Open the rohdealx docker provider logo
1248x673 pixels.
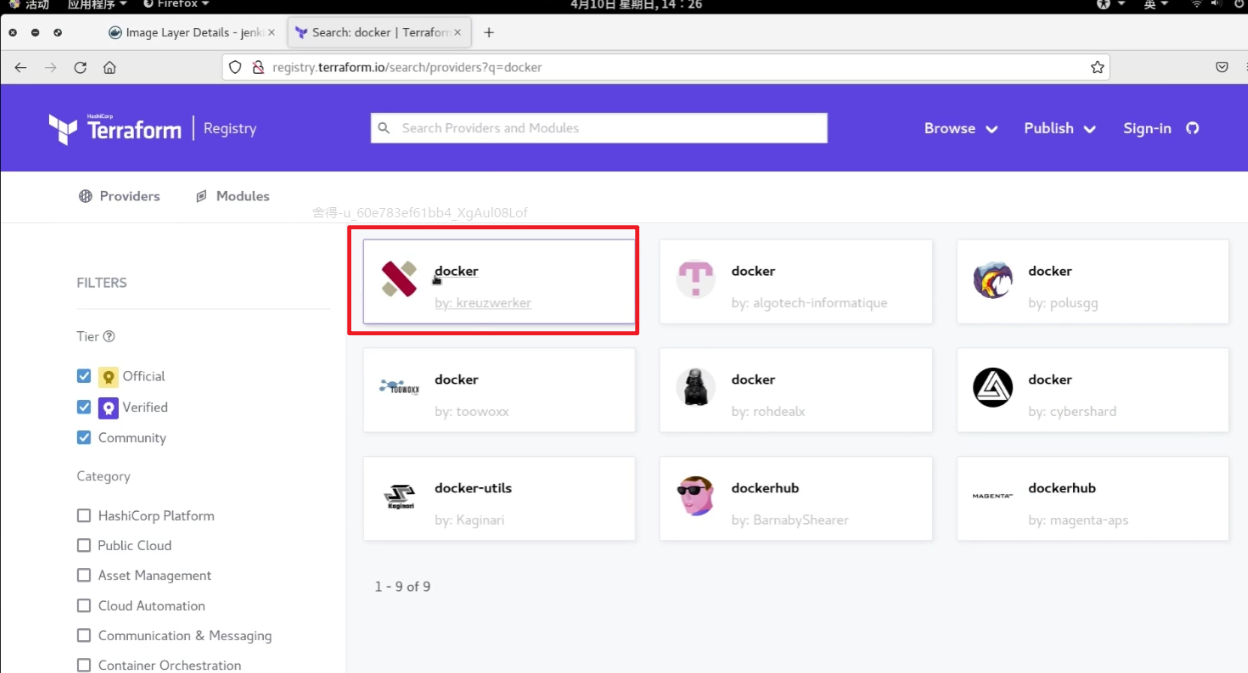click(x=695, y=387)
